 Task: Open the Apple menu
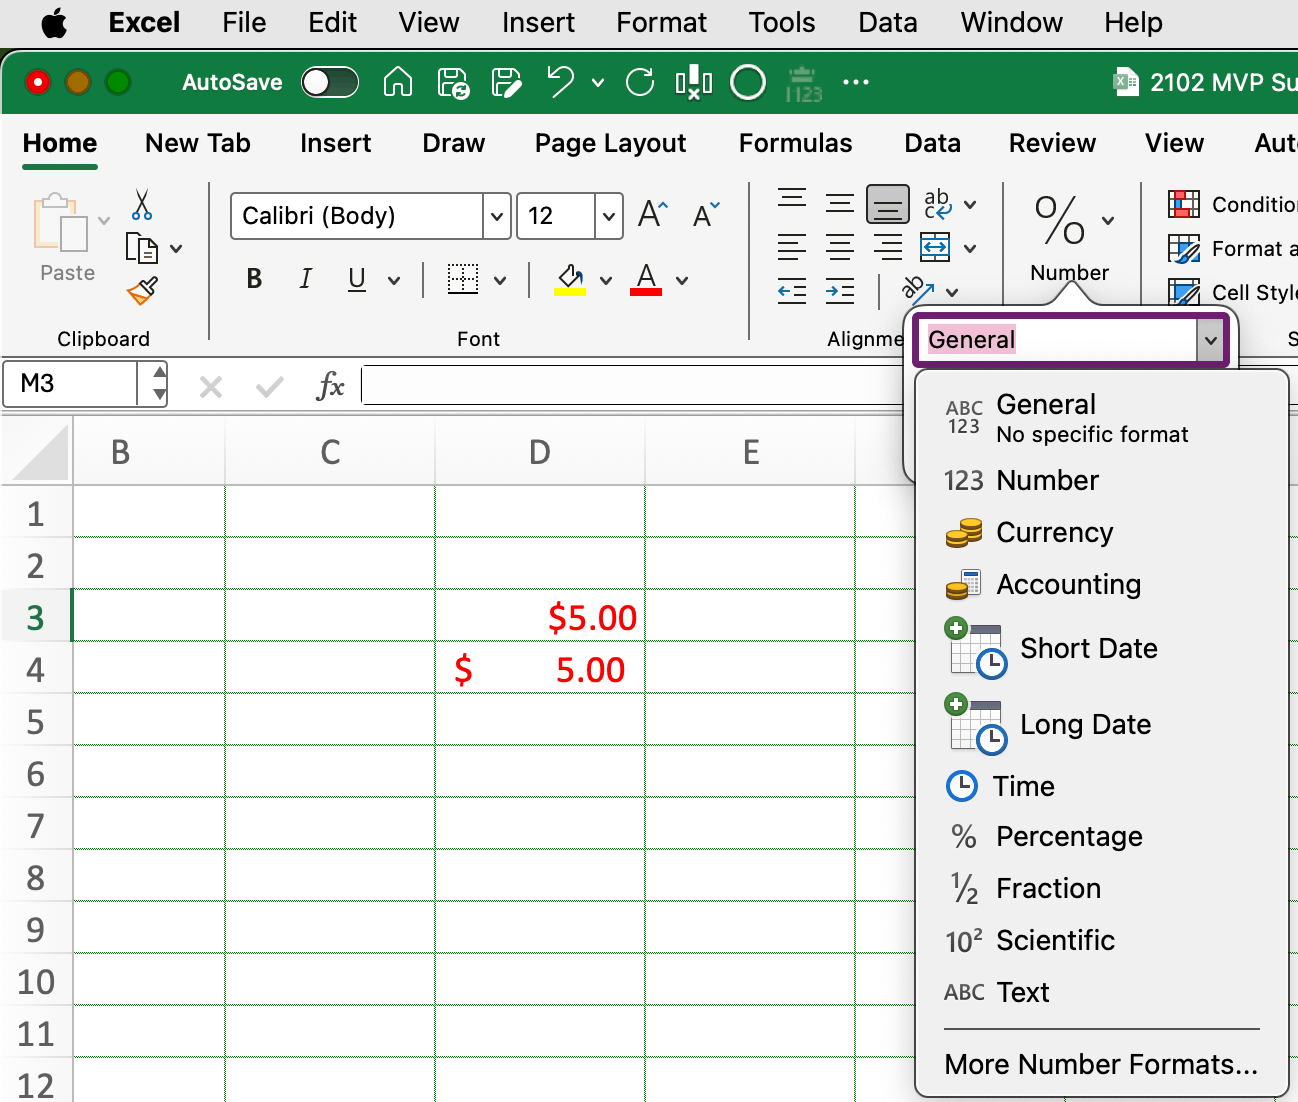click(x=54, y=23)
